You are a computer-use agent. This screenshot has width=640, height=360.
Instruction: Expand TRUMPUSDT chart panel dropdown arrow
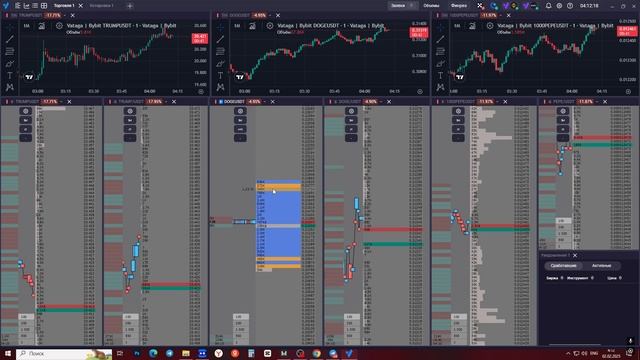click(x=65, y=16)
